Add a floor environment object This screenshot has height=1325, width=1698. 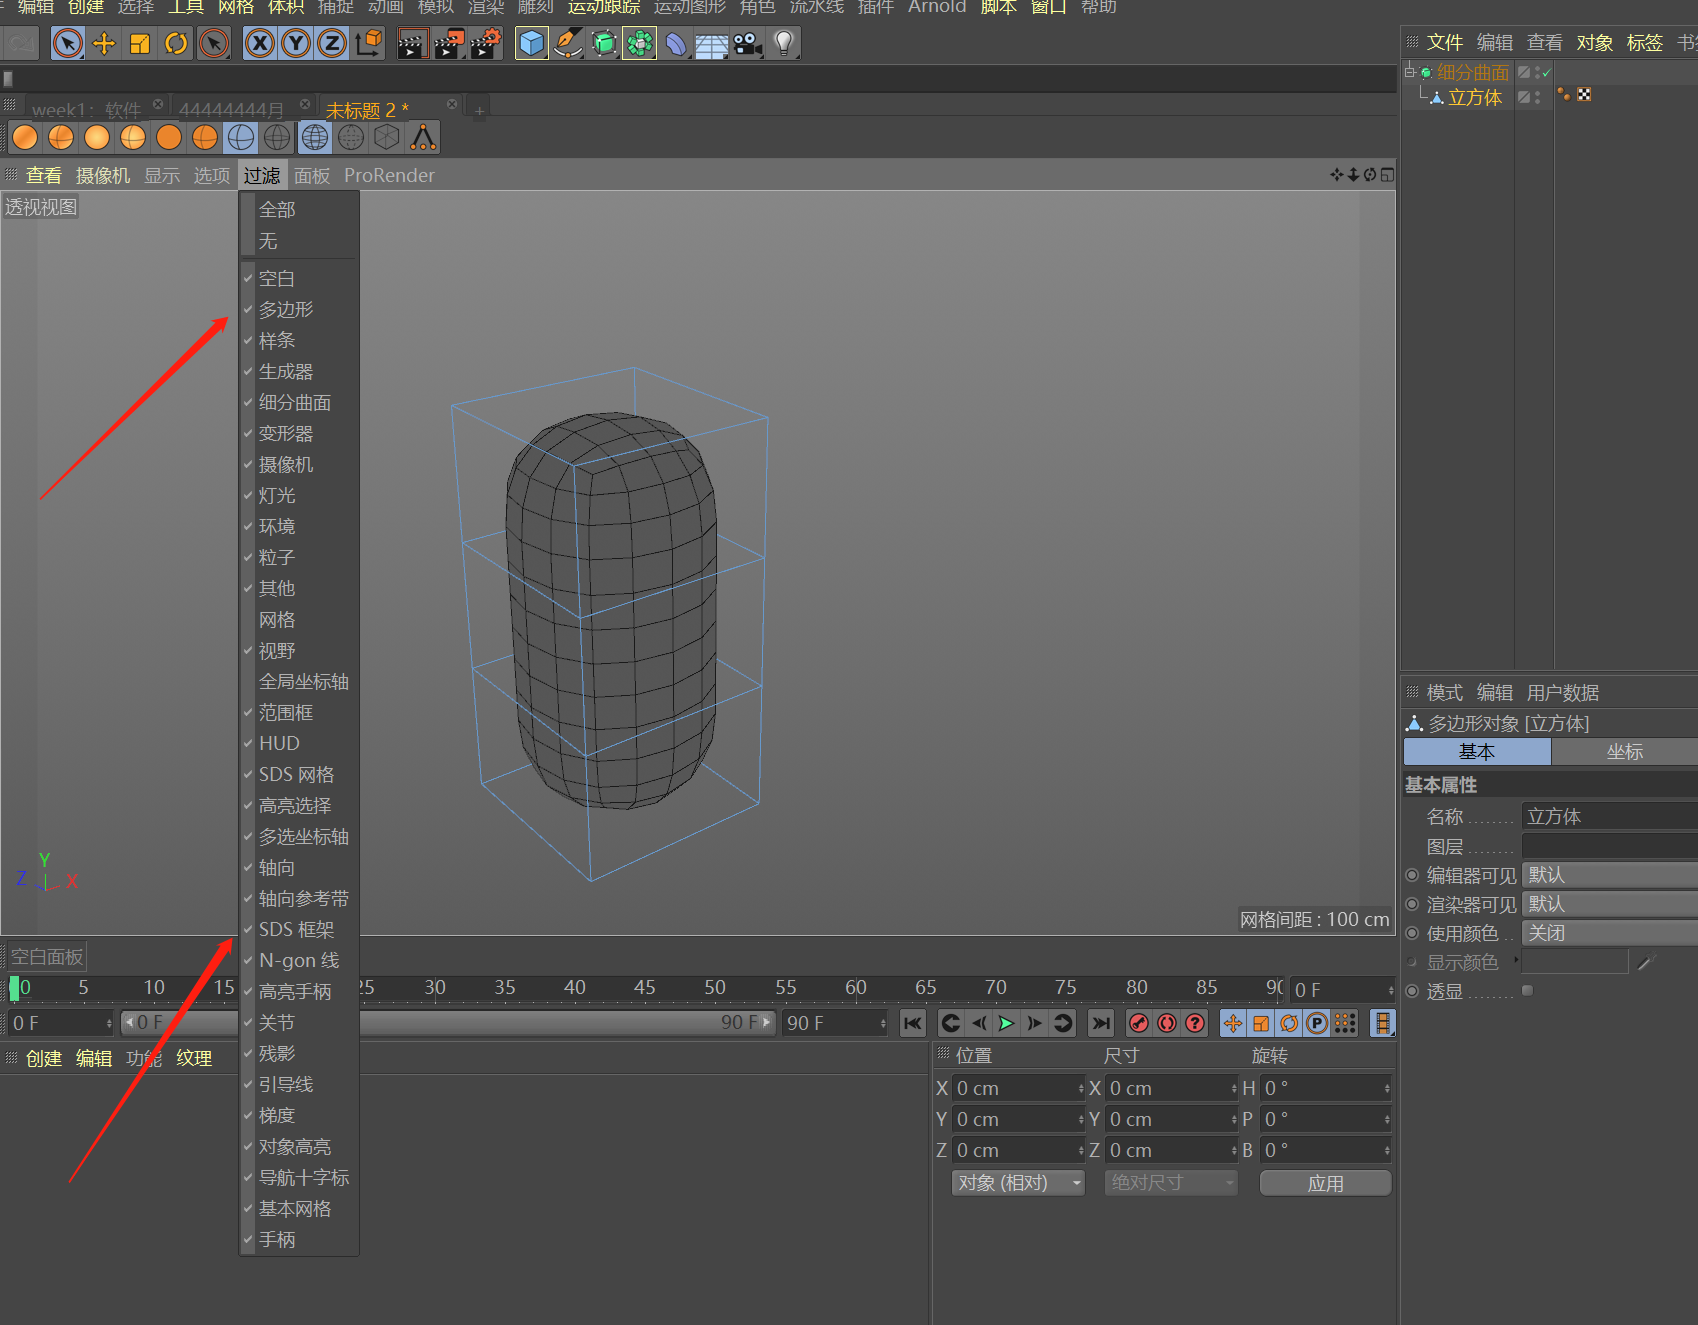tap(711, 43)
